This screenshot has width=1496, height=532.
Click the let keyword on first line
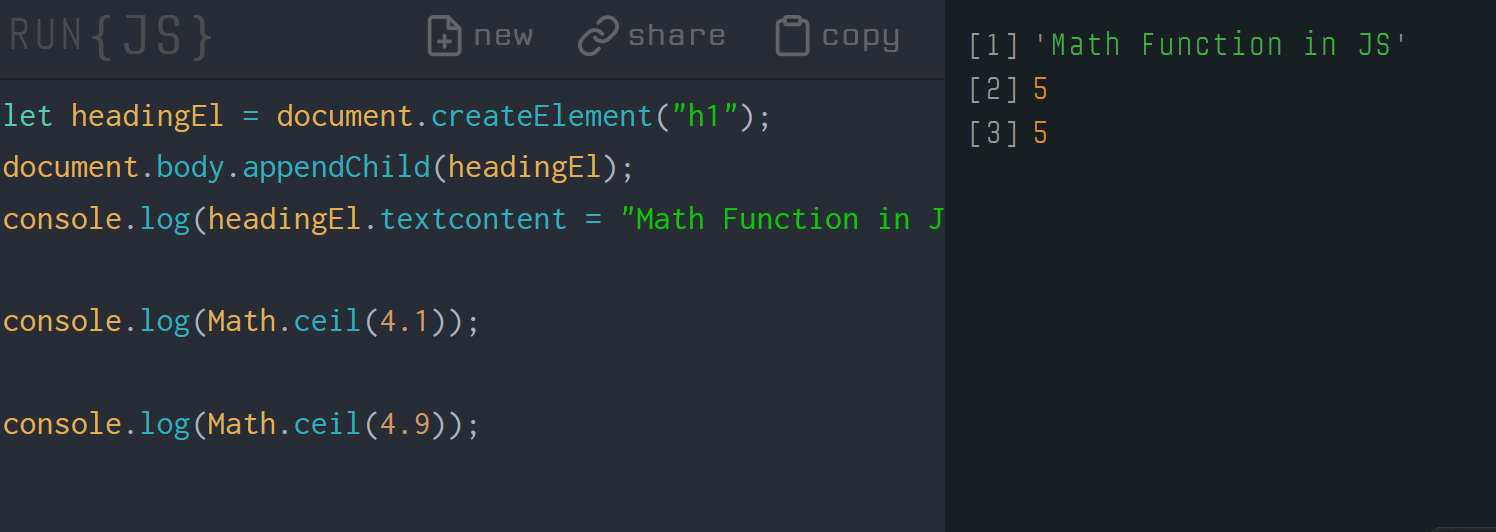click(x=27, y=116)
